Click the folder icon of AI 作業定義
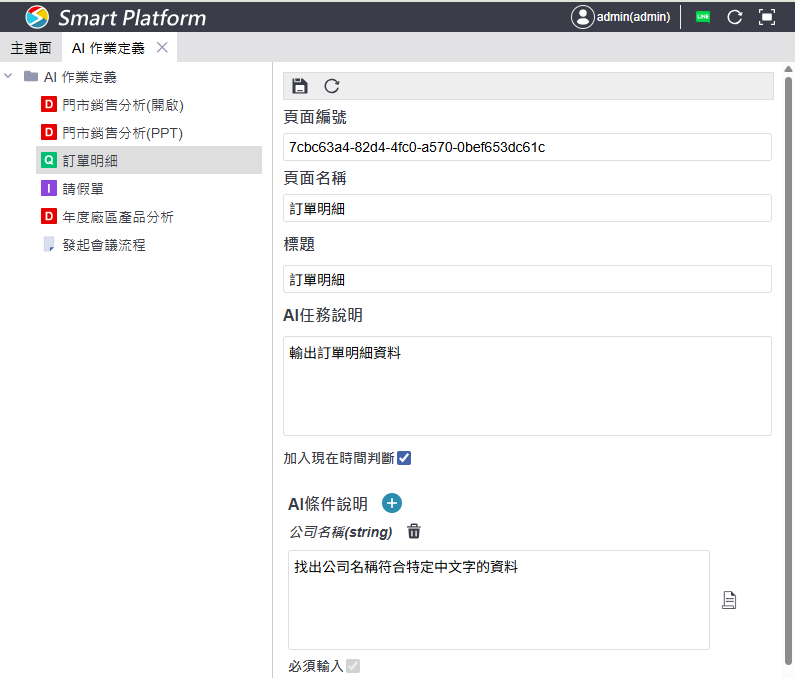 [31, 76]
